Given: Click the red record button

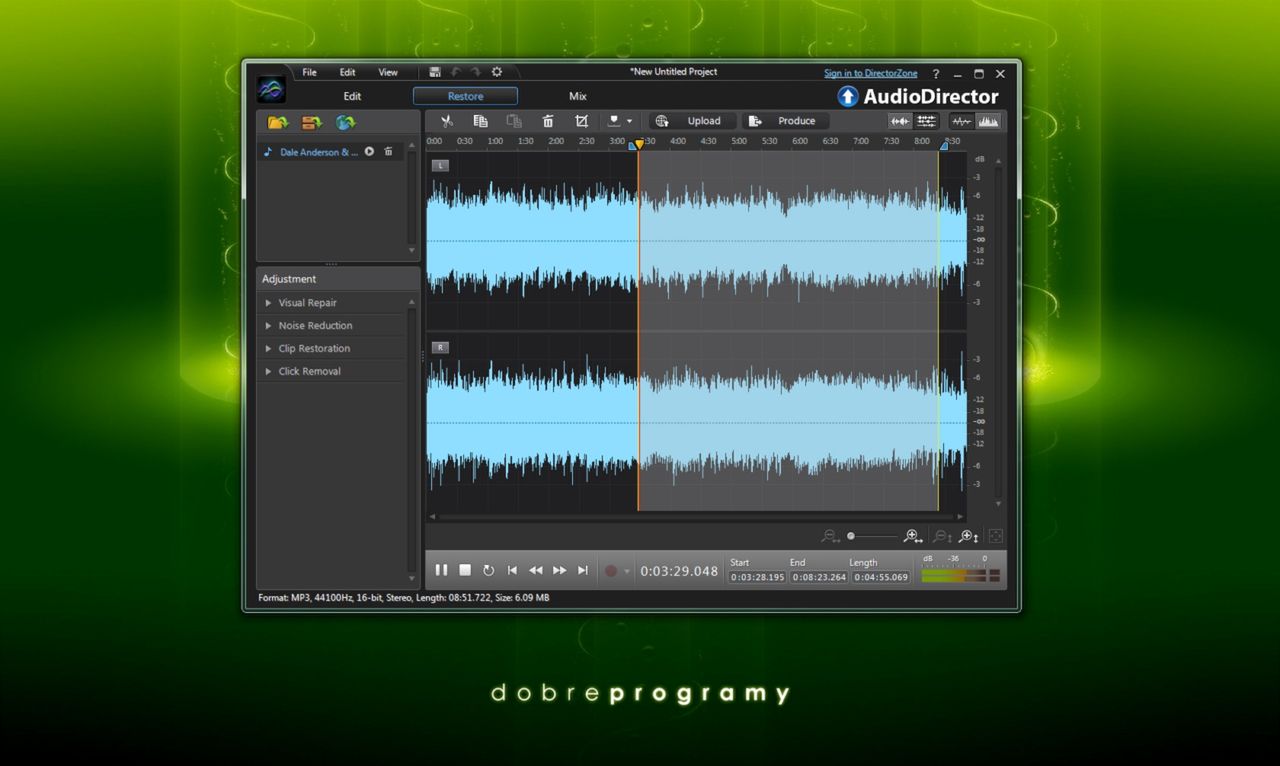Looking at the screenshot, I should coord(611,571).
